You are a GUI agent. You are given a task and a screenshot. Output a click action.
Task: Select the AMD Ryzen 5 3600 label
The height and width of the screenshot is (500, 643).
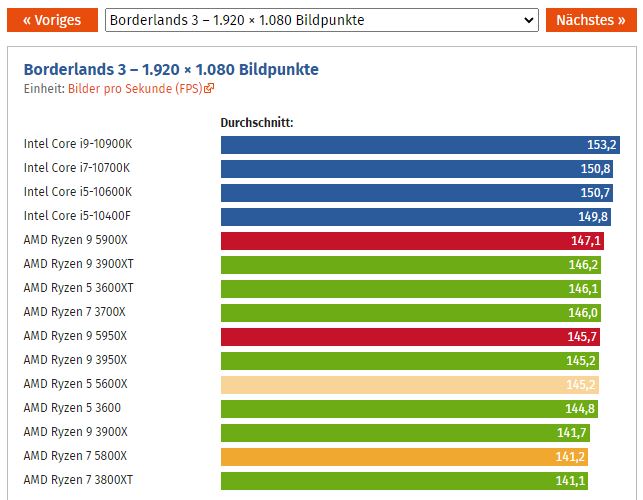[72, 408]
